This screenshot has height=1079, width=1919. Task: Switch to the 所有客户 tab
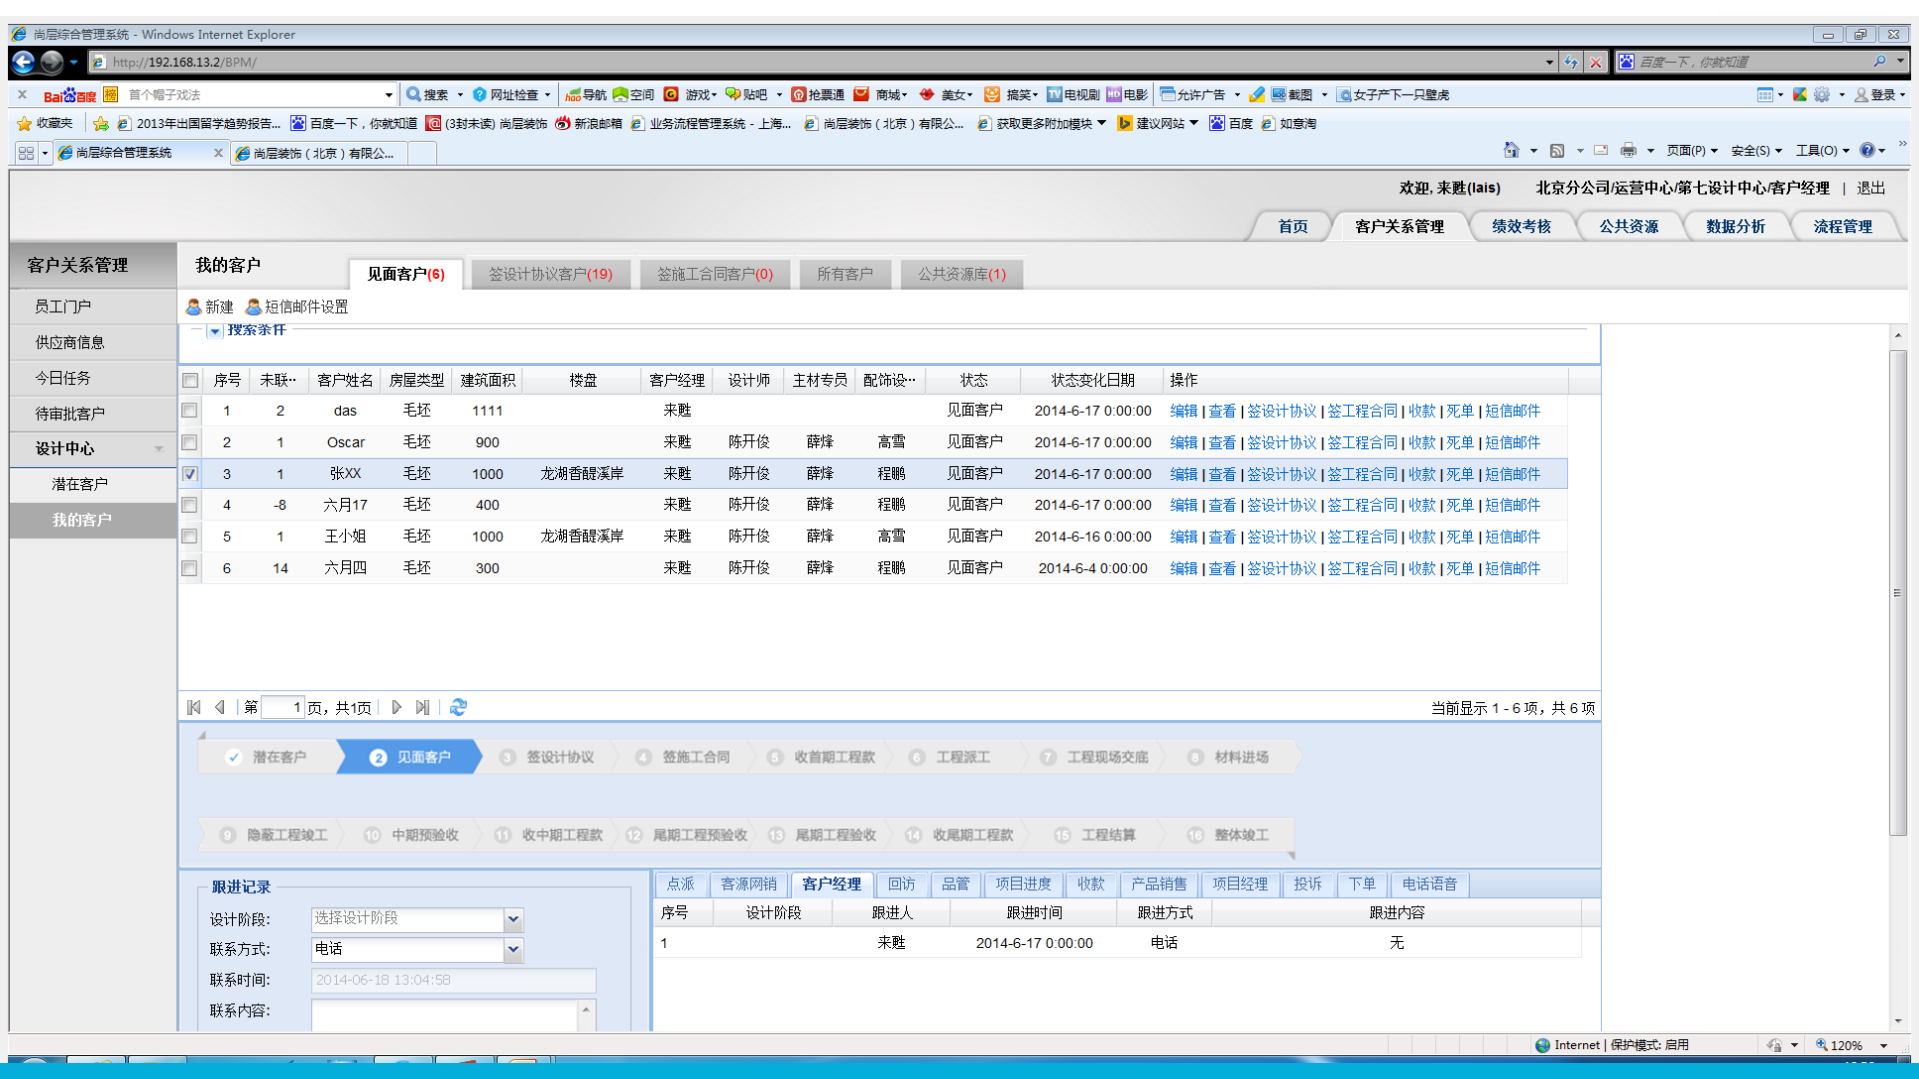[845, 273]
